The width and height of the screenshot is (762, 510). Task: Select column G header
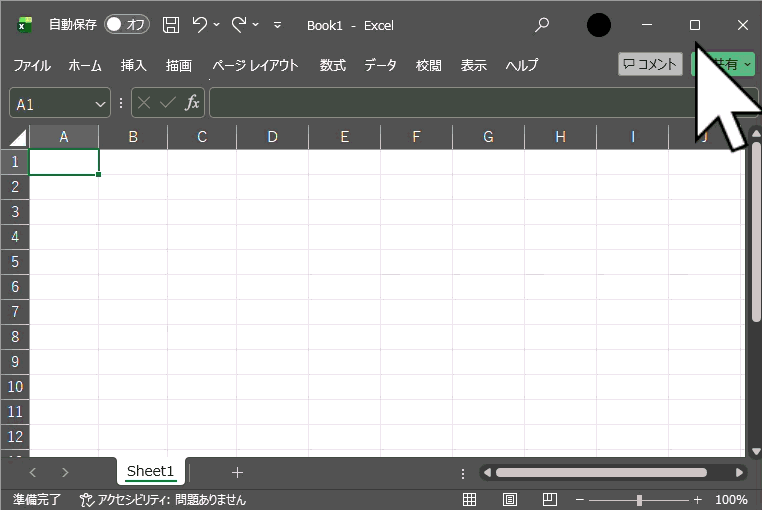click(x=488, y=137)
